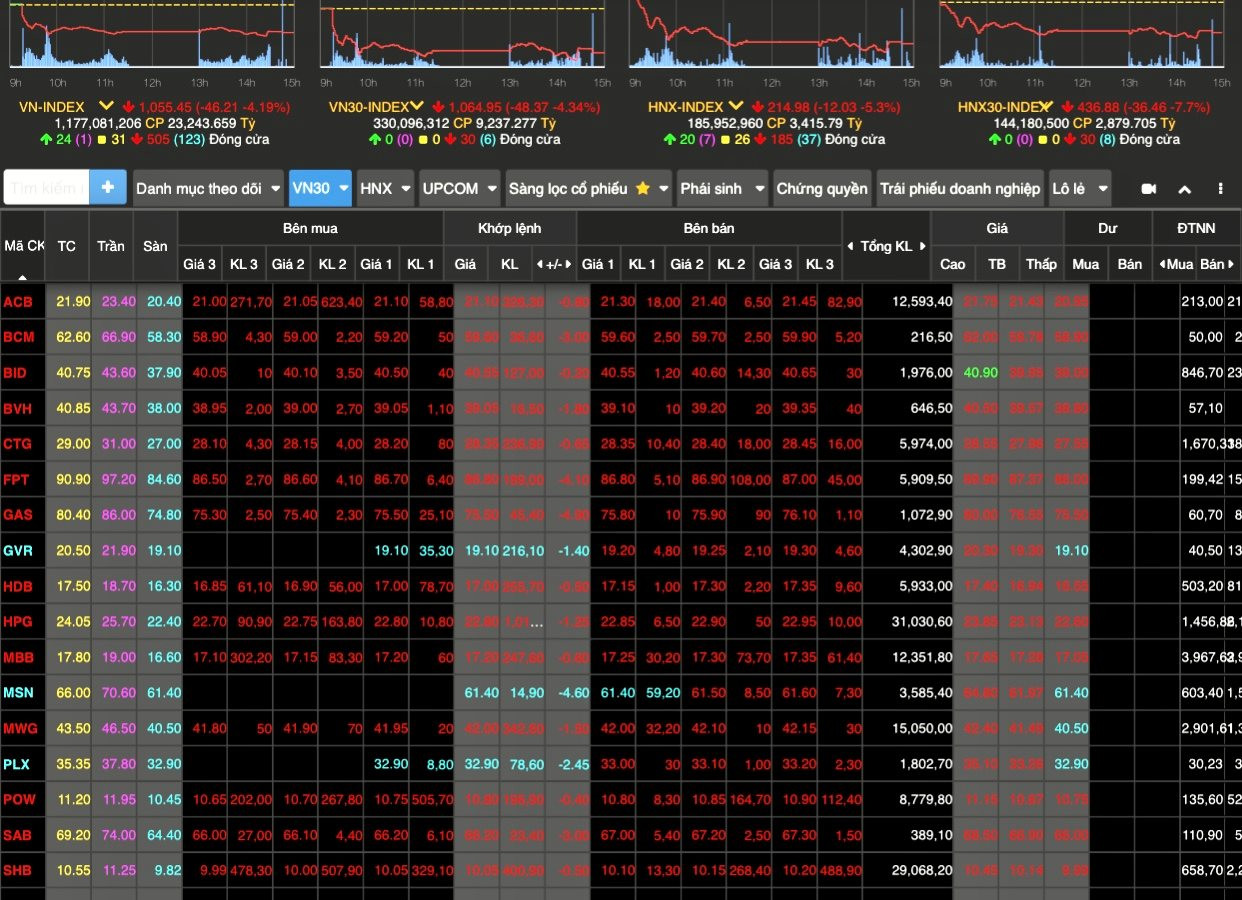The width and height of the screenshot is (1242, 900).
Task: Click the right arrow next to +/- column
Action: click(x=569, y=264)
